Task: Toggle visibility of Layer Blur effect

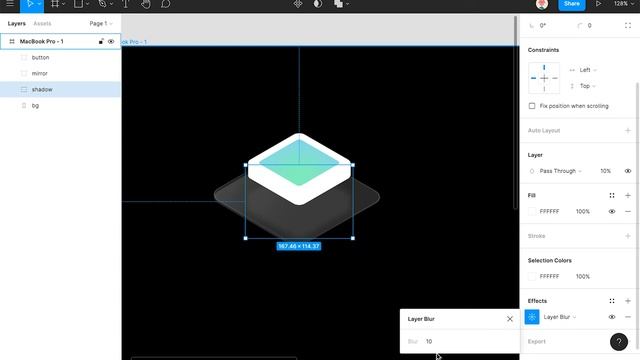Action: pos(612,317)
